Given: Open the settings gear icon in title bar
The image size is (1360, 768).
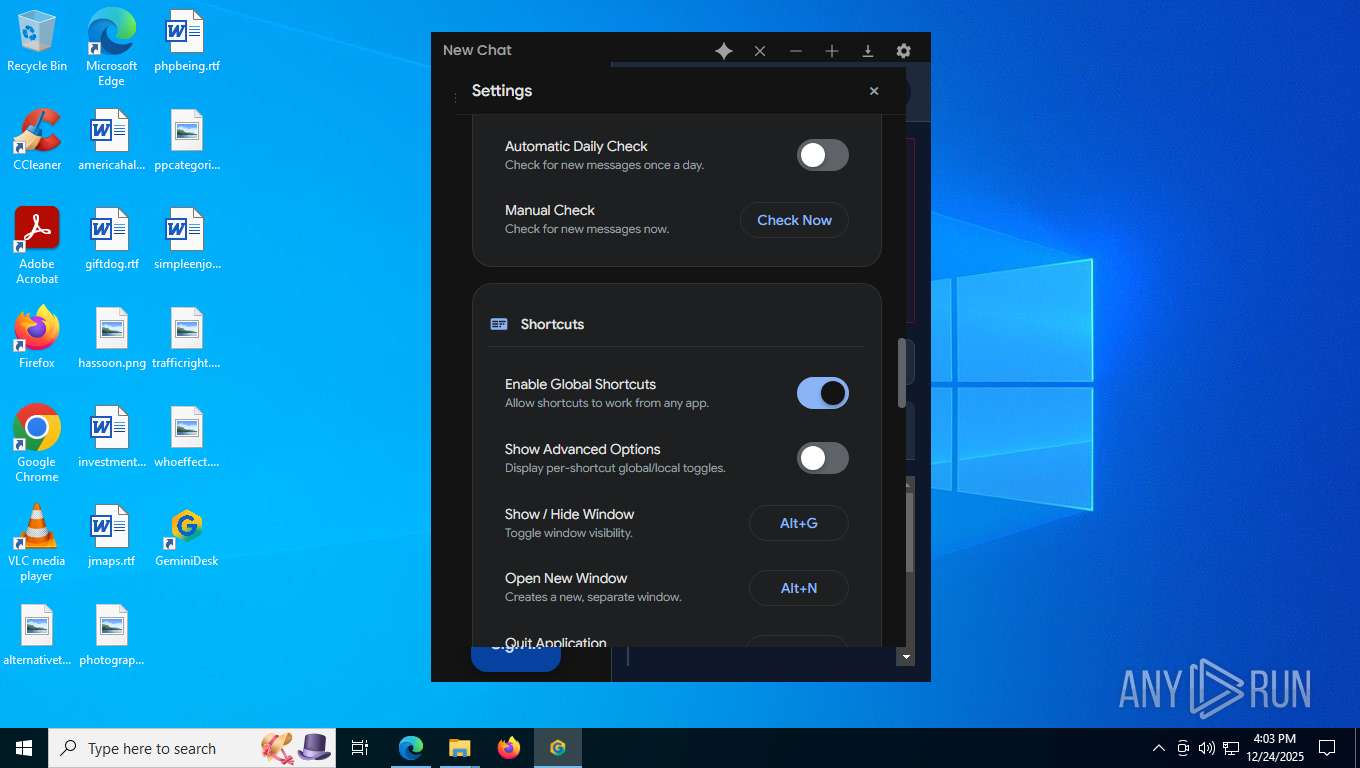Looking at the screenshot, I should pos(904,51).
